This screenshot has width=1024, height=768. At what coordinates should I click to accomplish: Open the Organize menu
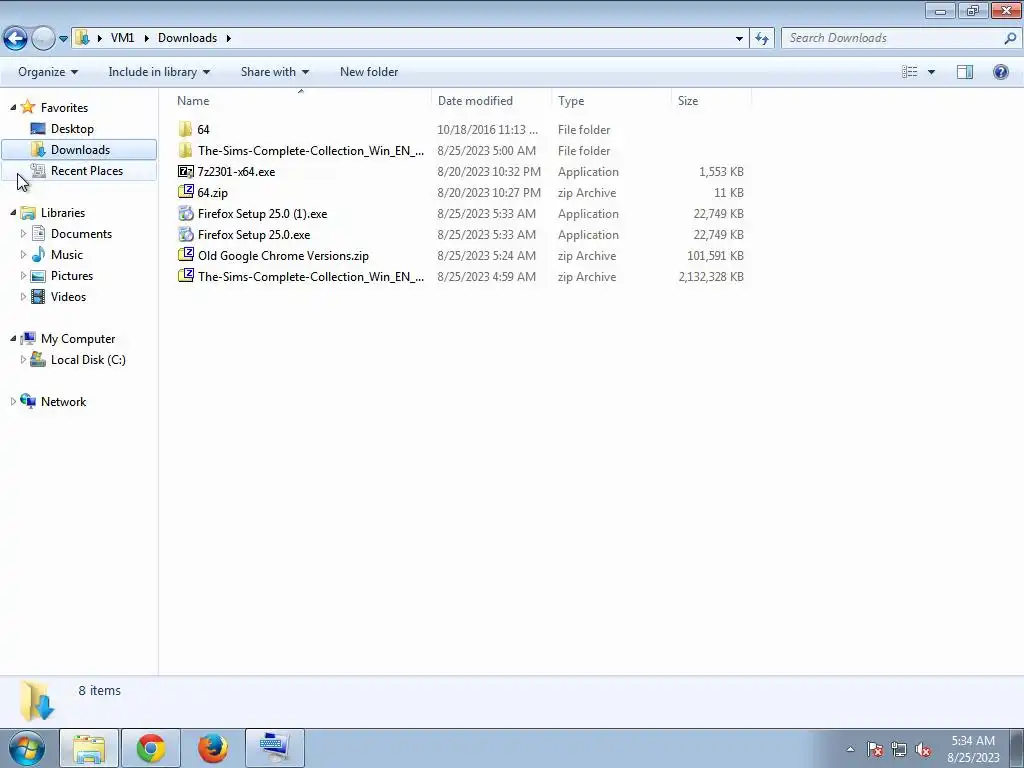pyautogui.click(x=48, y=72)
